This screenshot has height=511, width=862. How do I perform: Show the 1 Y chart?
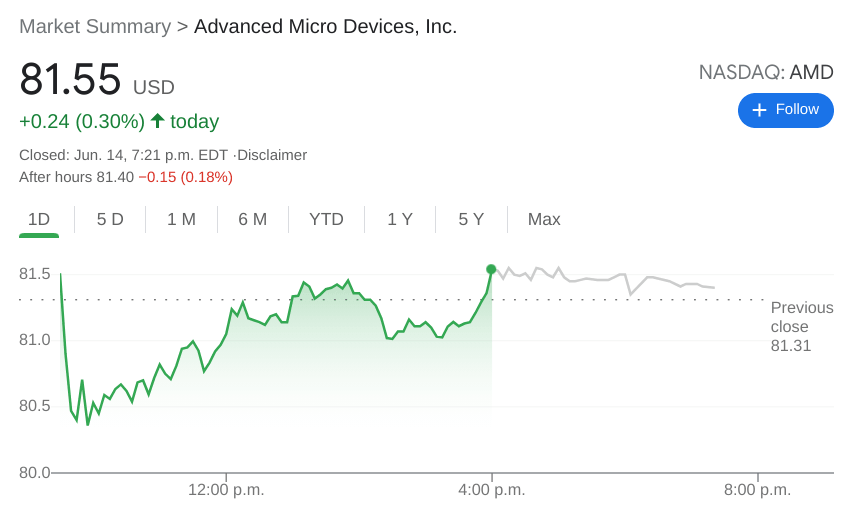(x=400, y=219)
